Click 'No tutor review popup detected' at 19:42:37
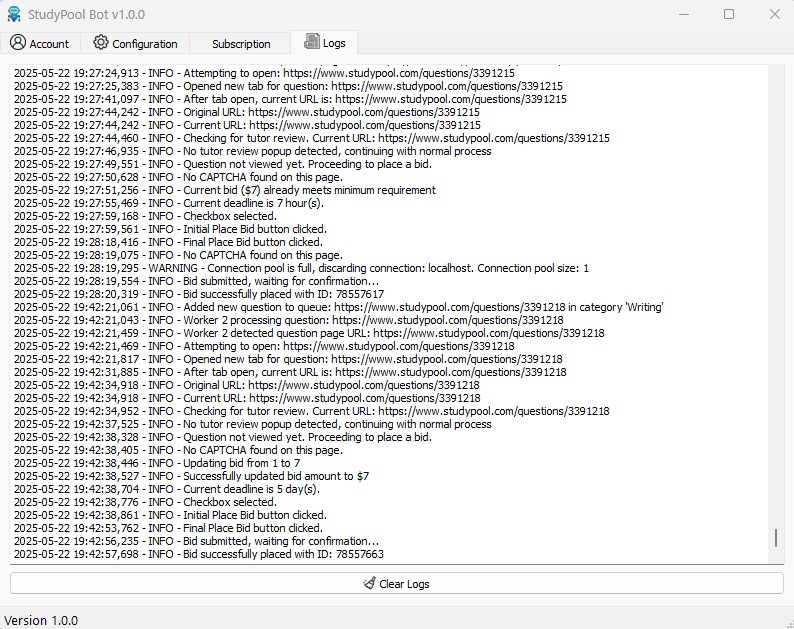 pos(253,424)
